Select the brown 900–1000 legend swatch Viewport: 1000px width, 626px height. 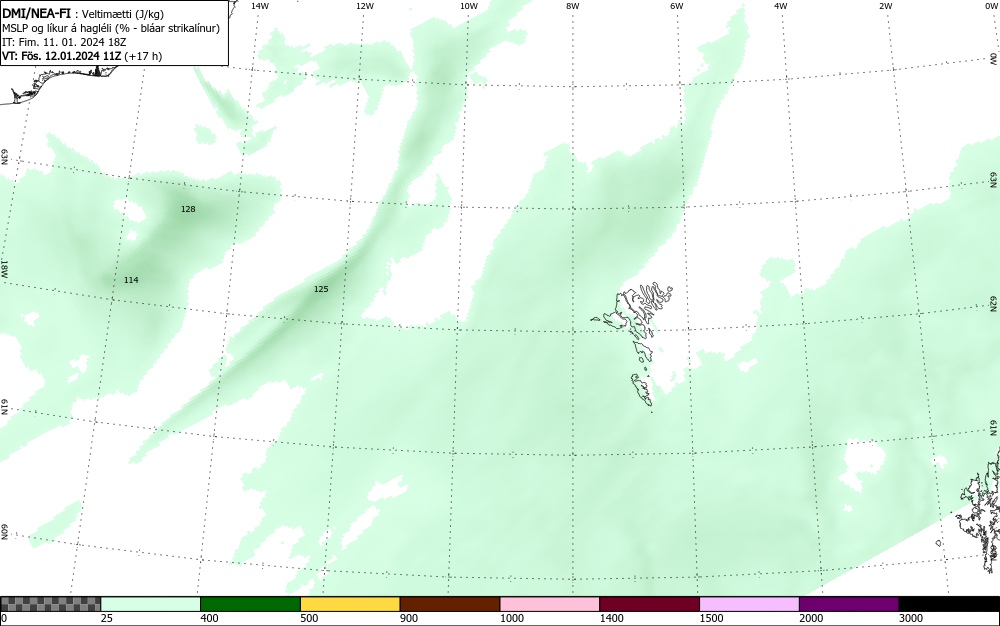point(450,604)
